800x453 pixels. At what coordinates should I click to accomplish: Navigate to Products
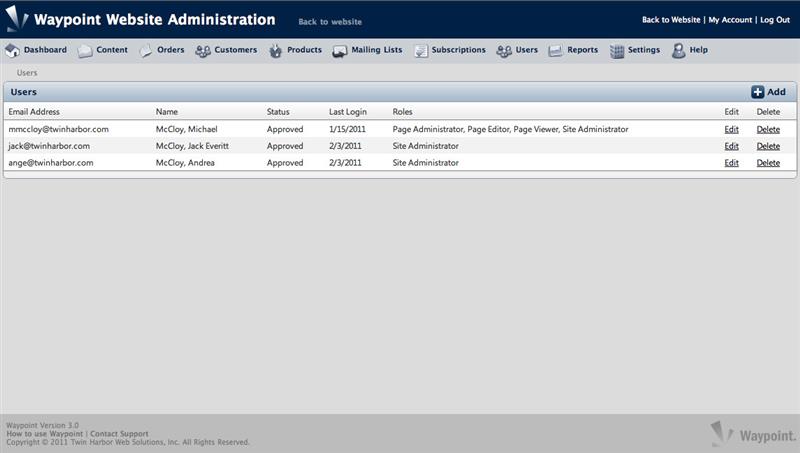tap(304, 50)
